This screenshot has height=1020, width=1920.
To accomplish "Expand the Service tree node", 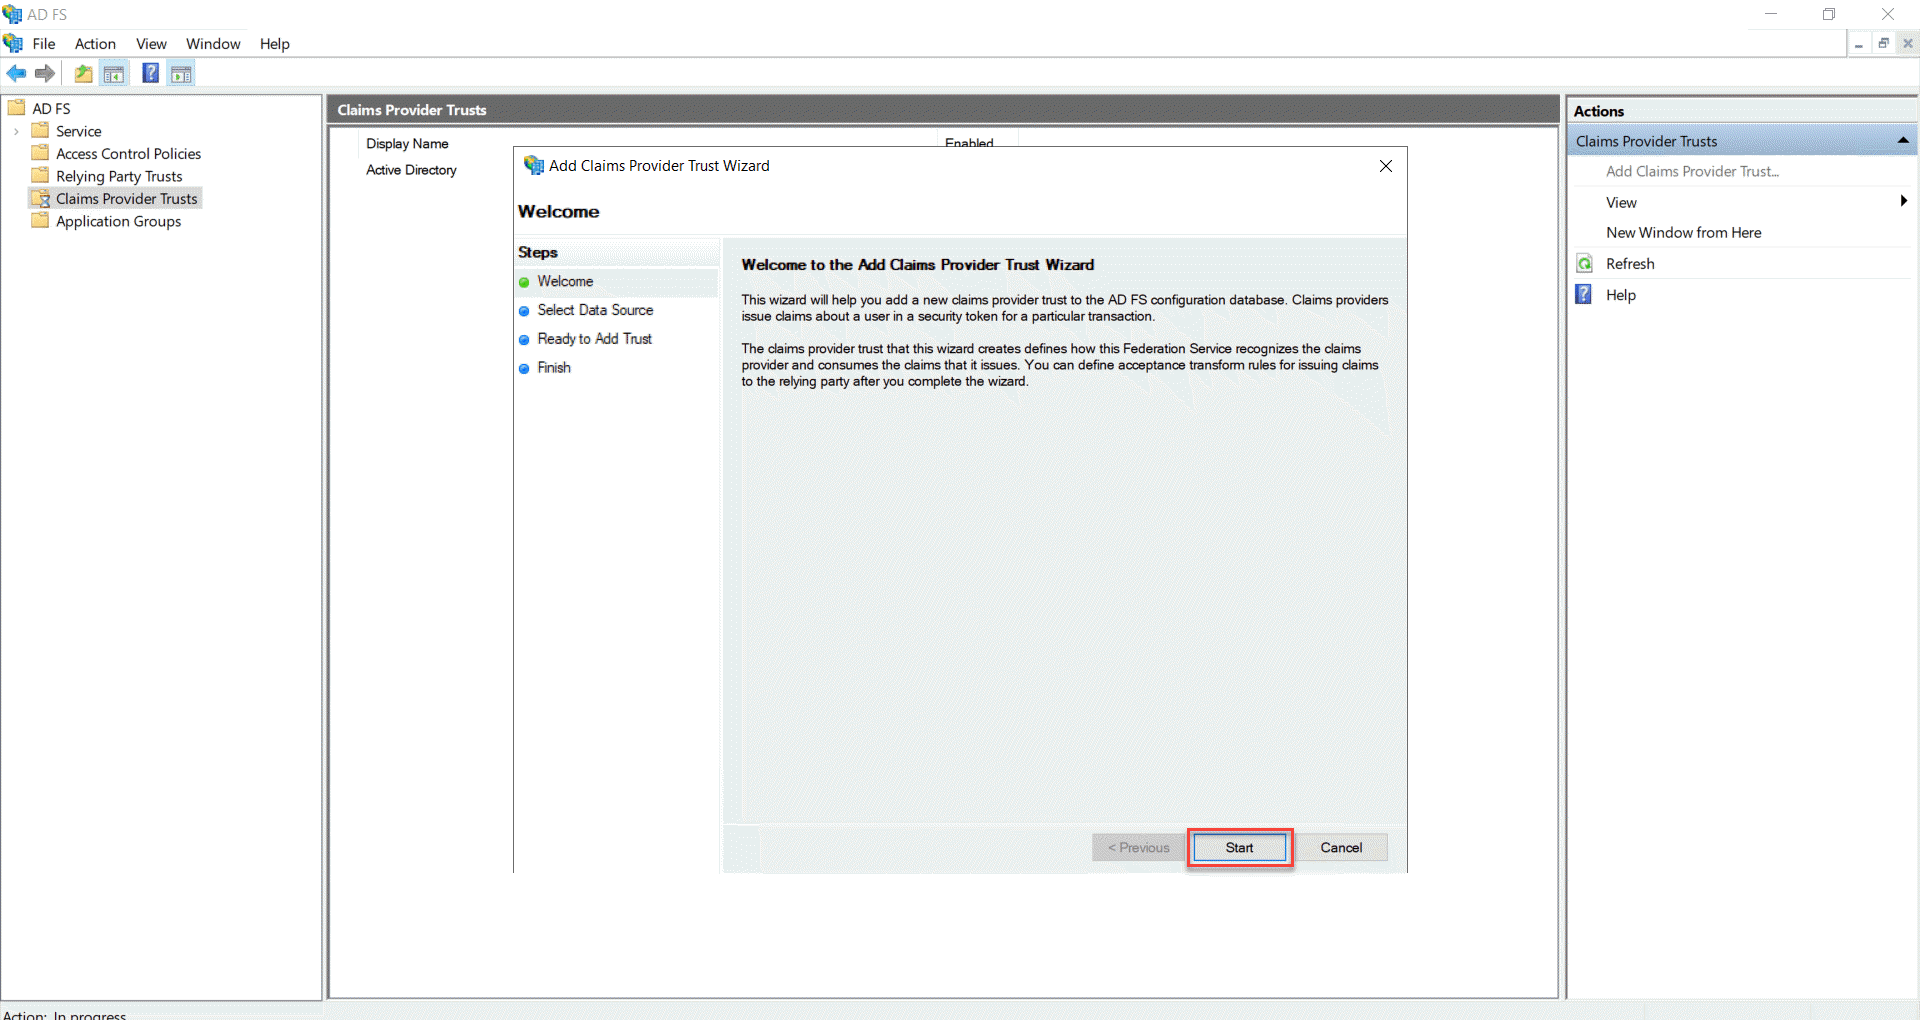I will pyautogui.click(x=16, y=131).
